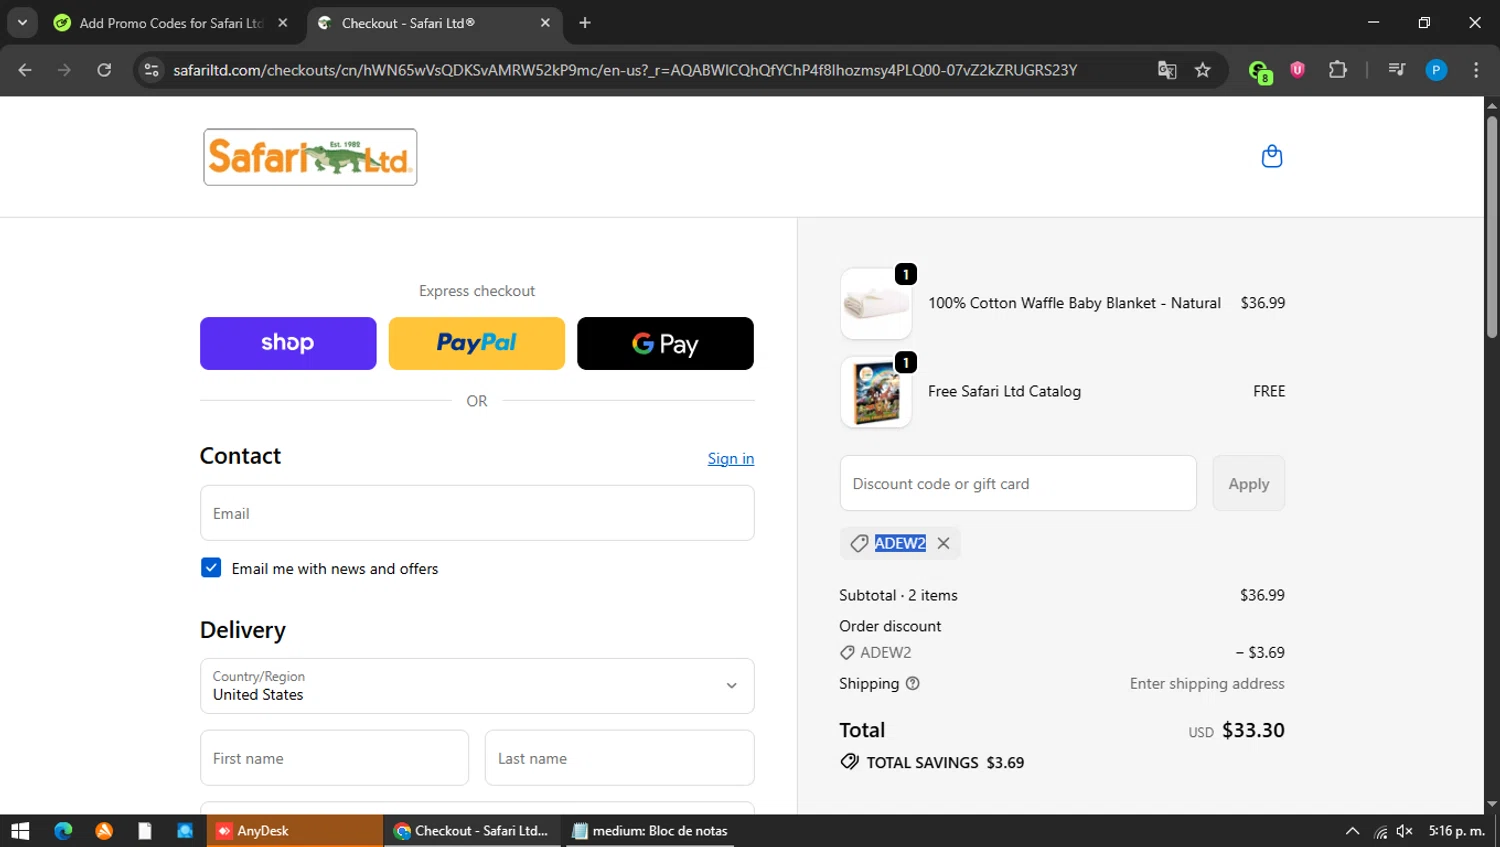The height and width of the screenshot is (847, 1500).
Task: Open Microsoft Edge from the taskbar
Action: [x=63, y=831]
